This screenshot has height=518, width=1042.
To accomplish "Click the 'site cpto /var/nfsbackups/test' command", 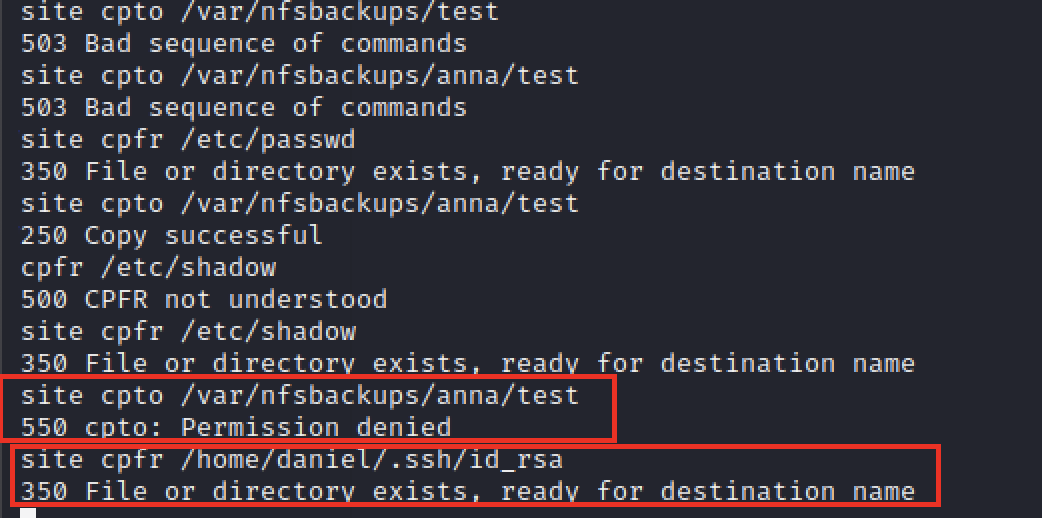I will pyautogui.click(x=259, y=11).
